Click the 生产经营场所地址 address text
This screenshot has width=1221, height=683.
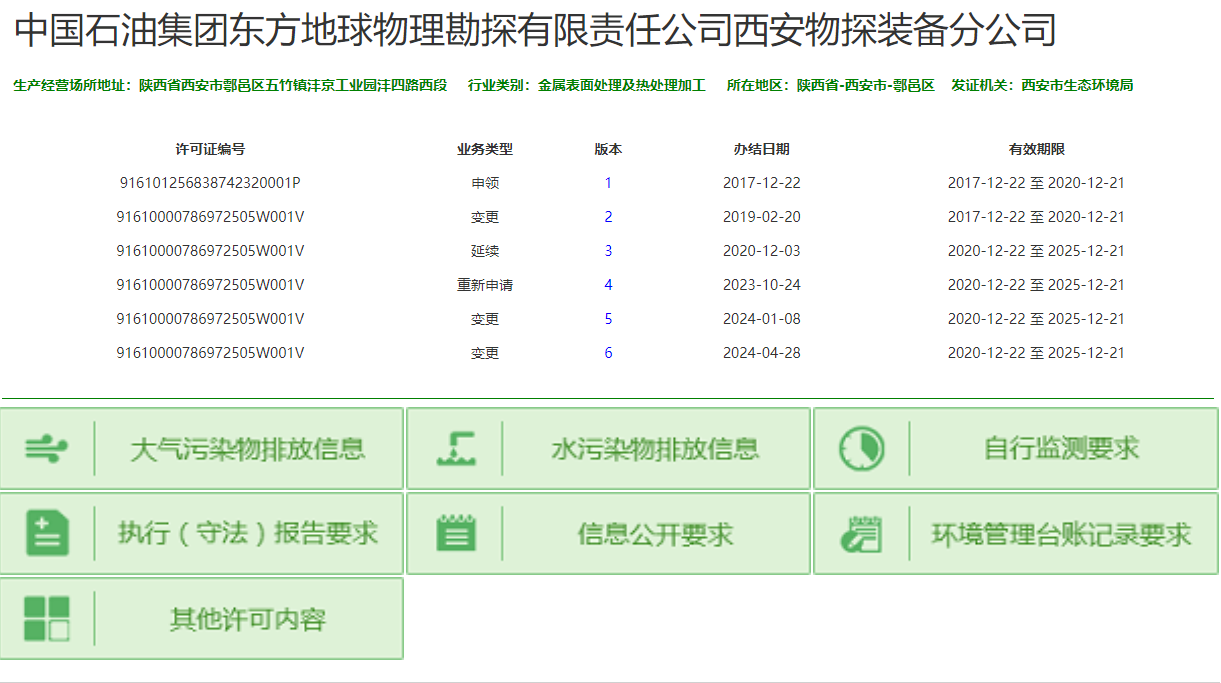click(230, 85)
